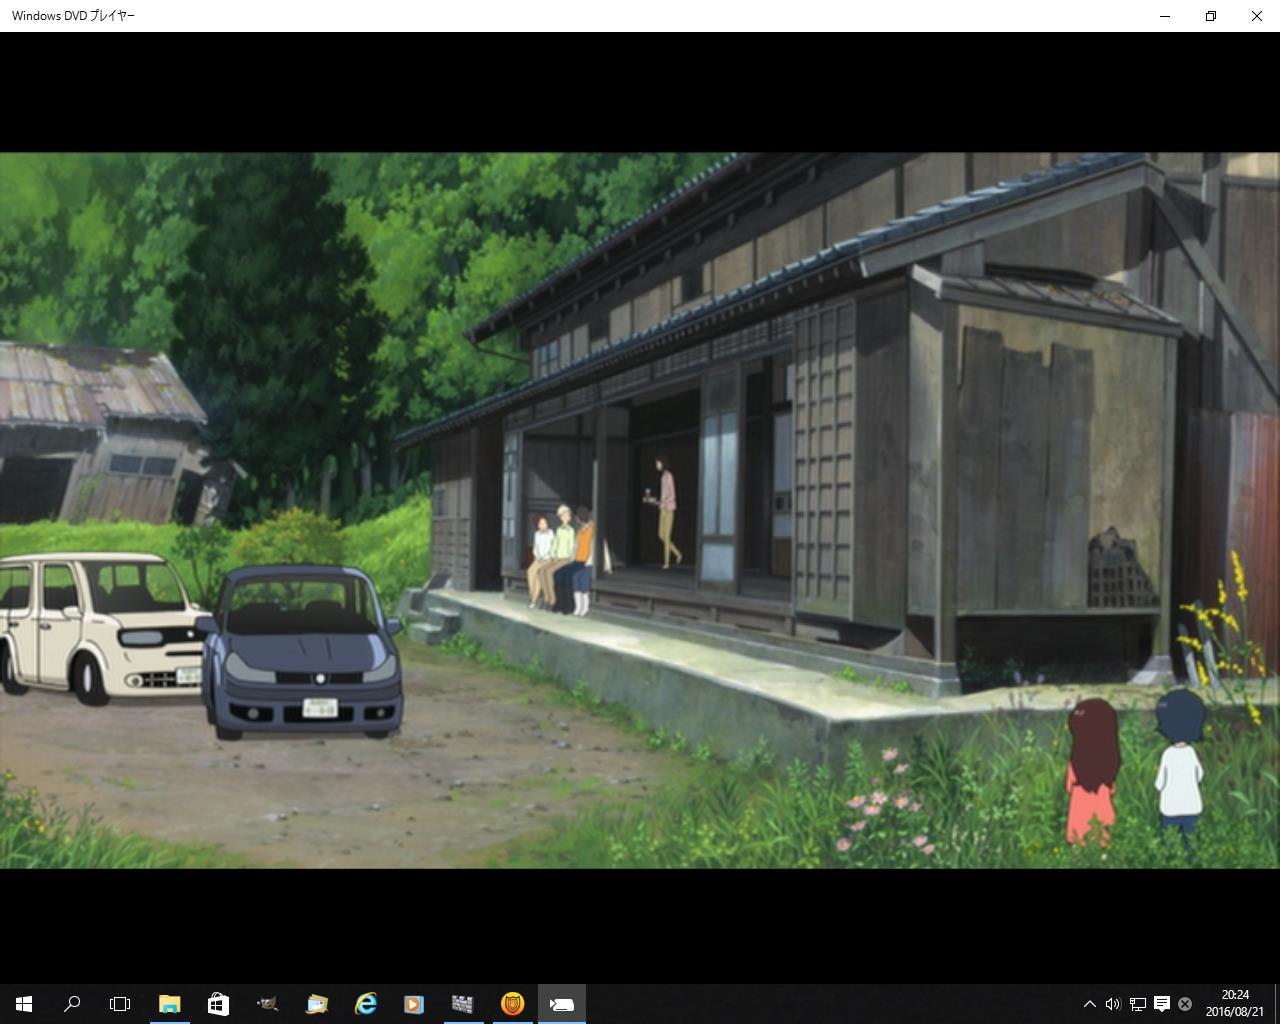Open Task View on the taskbar
The height and width of the screenshot is (1024, 1280).
[x=120, y=1004]
